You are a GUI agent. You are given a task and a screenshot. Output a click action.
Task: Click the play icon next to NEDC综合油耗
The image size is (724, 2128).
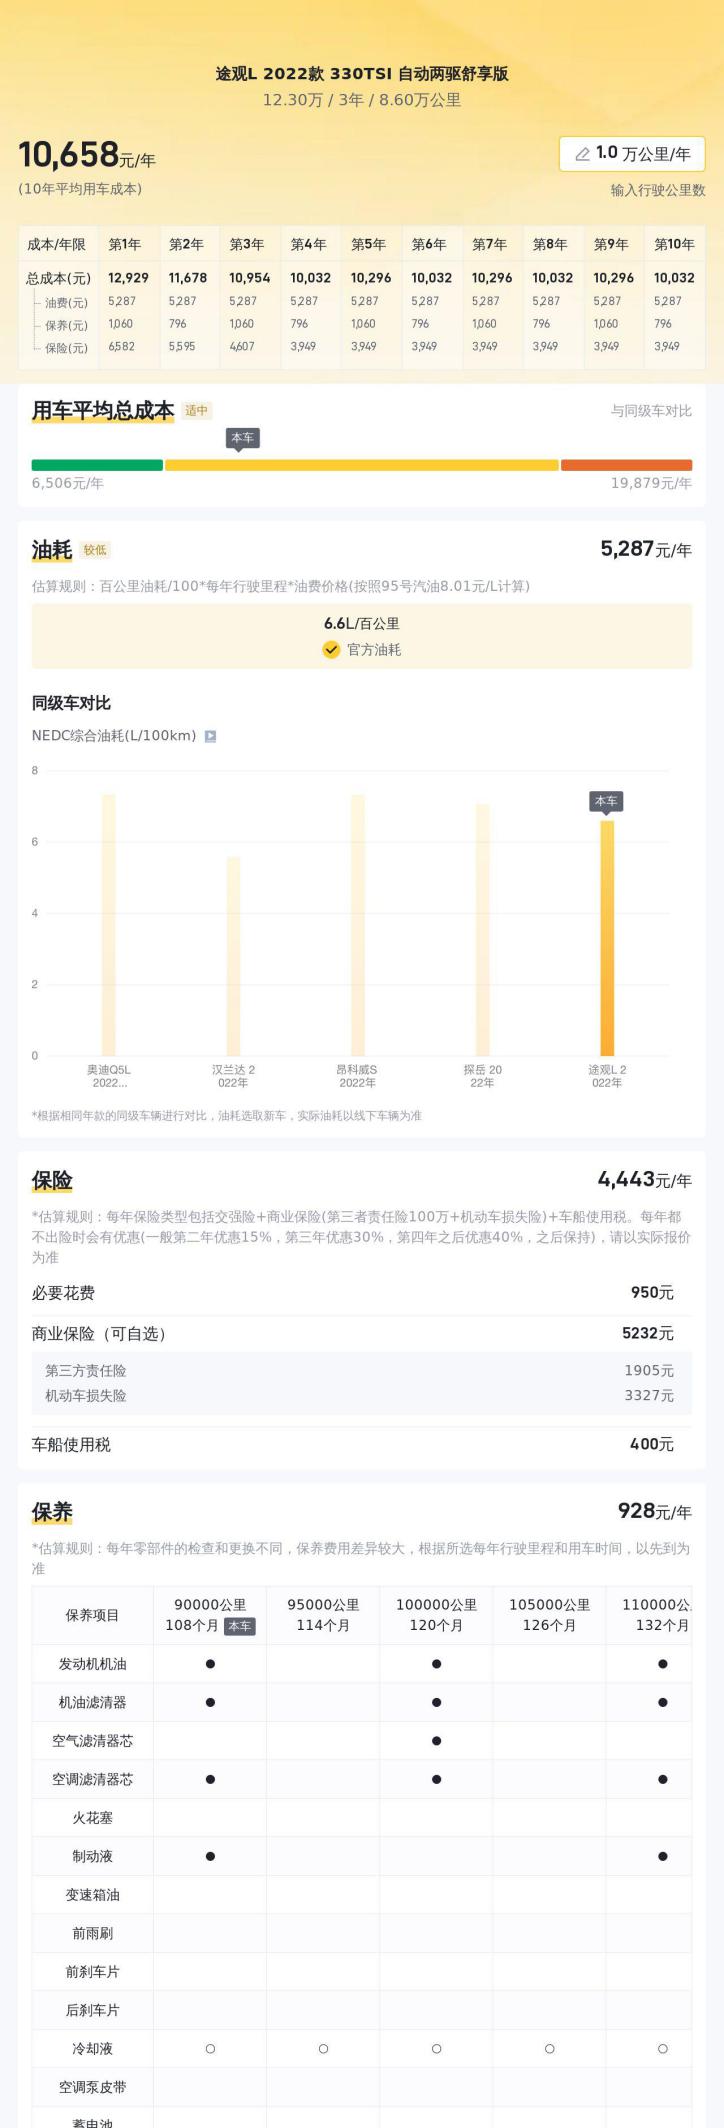pyautogui.click(x=210, y=736)
